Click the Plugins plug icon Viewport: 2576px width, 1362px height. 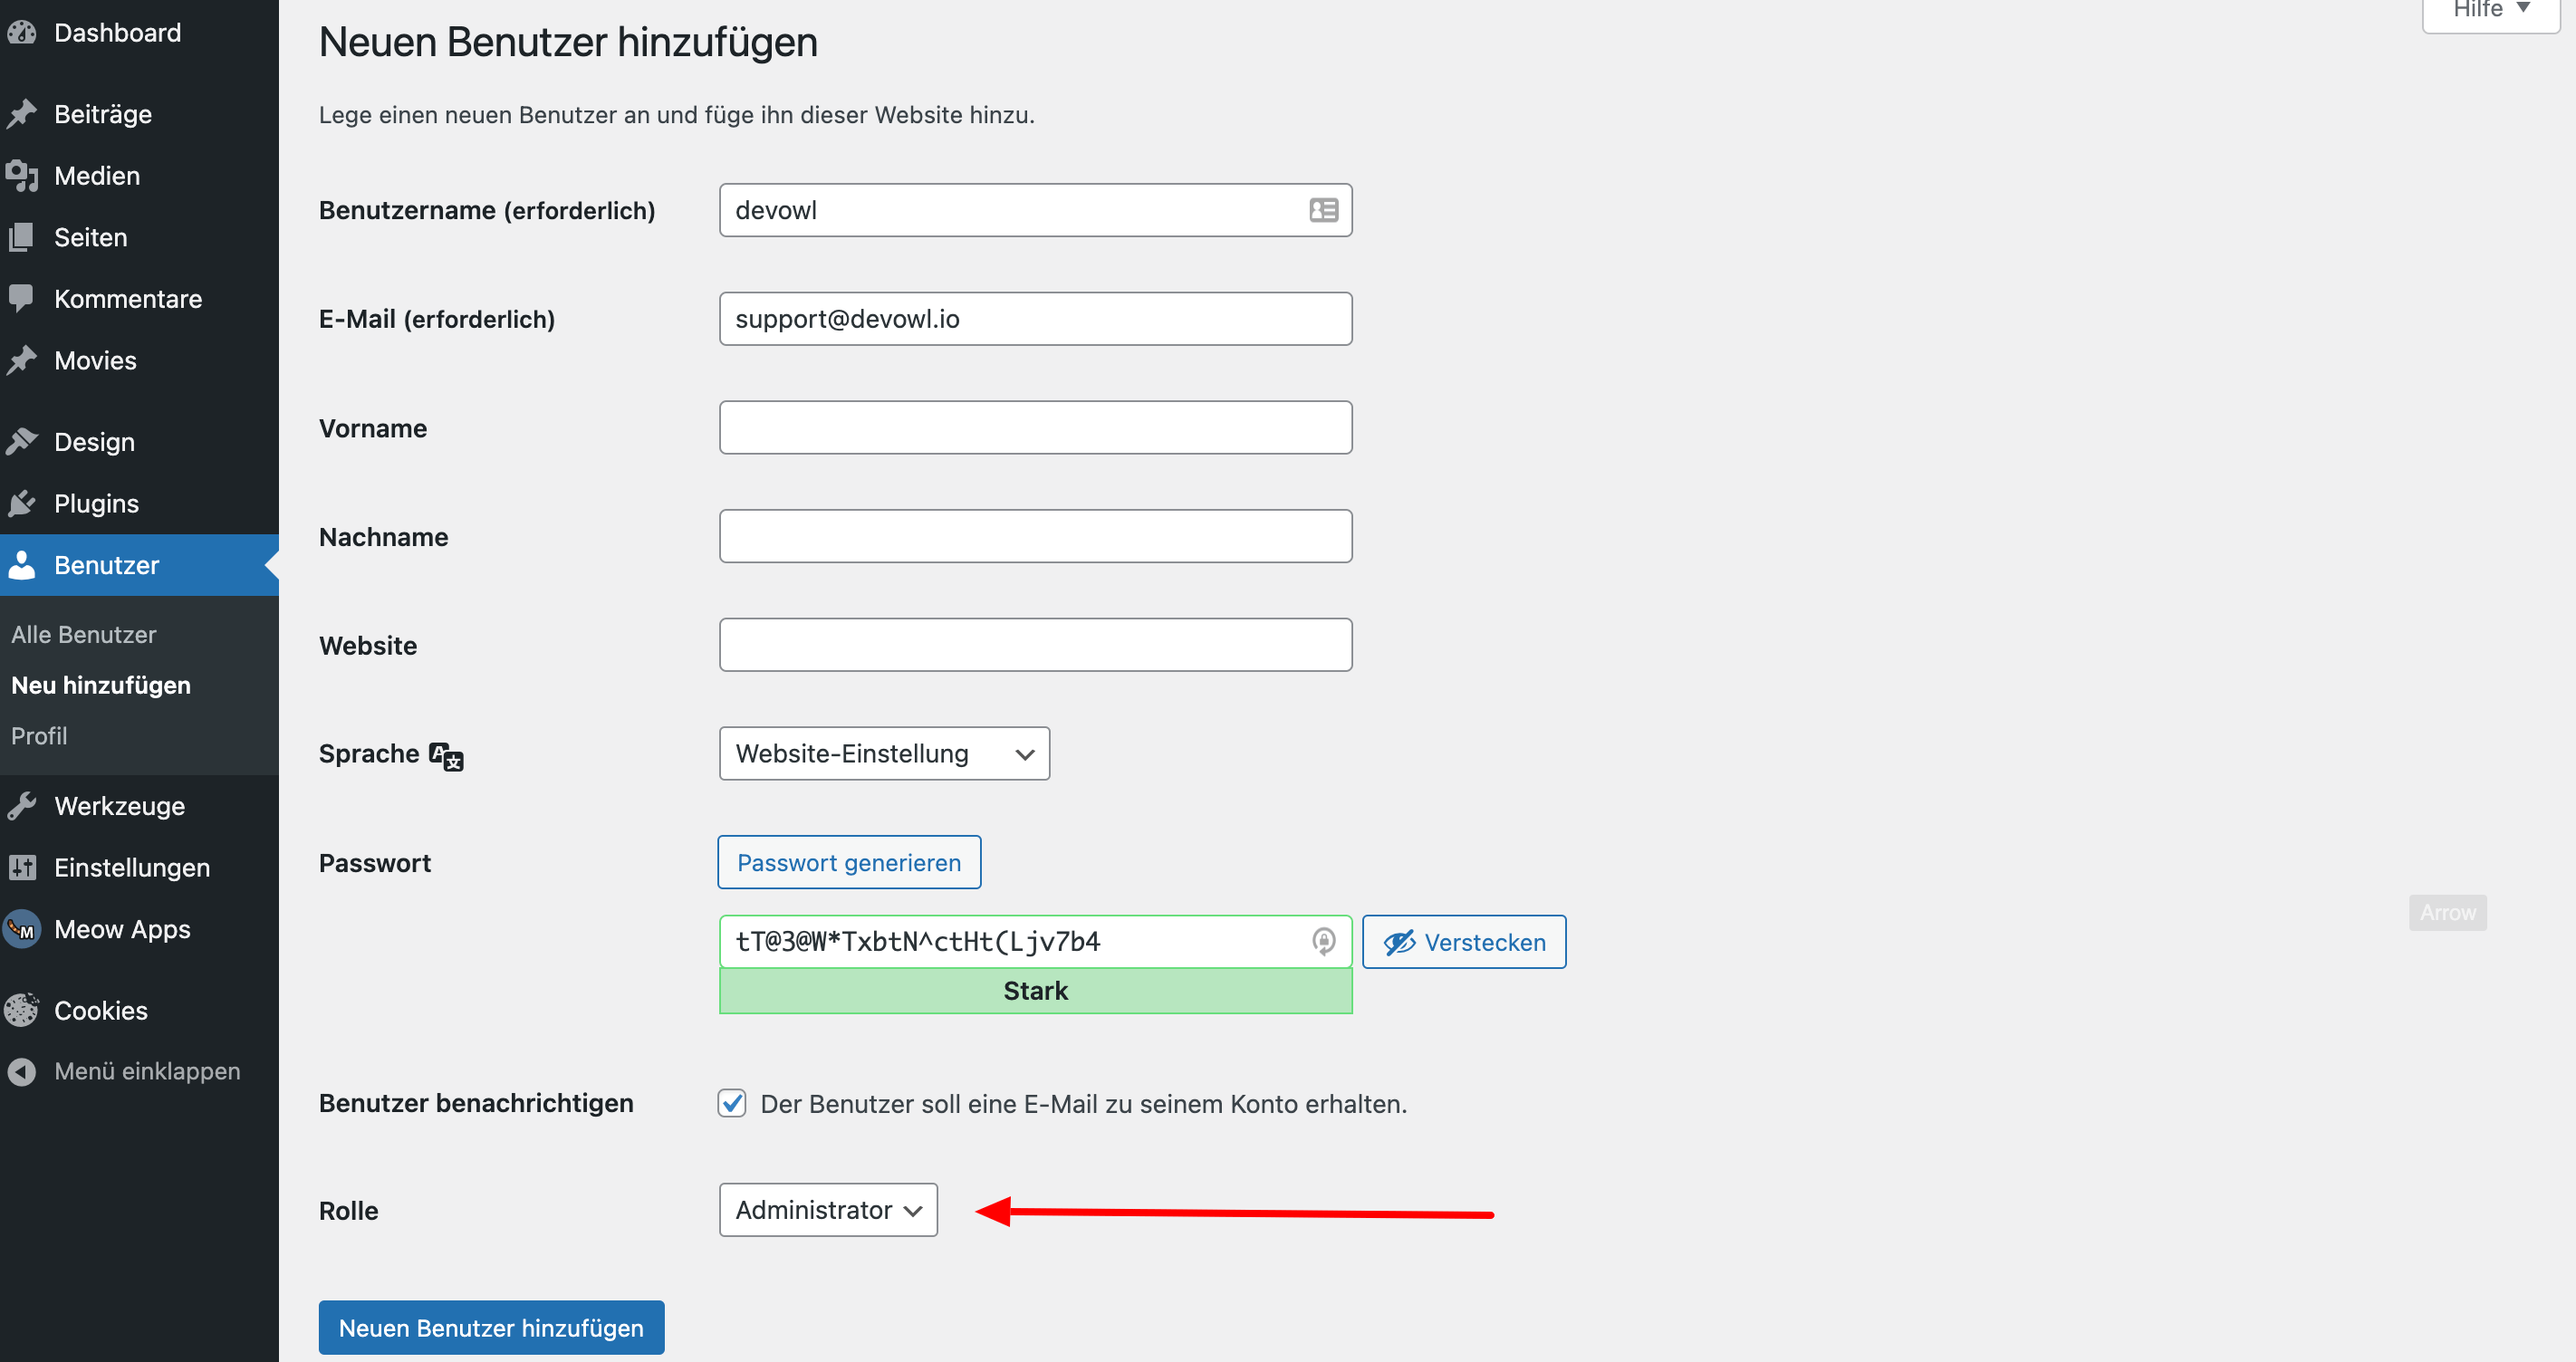point(22,503)
